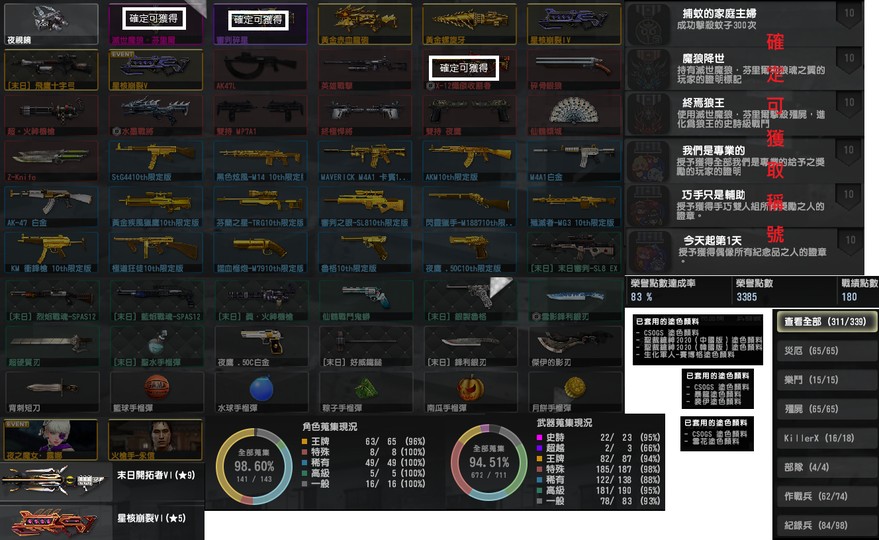Select the male gunman character card
This screenshot has width=879, height=540.
click(x=155, y=440)
